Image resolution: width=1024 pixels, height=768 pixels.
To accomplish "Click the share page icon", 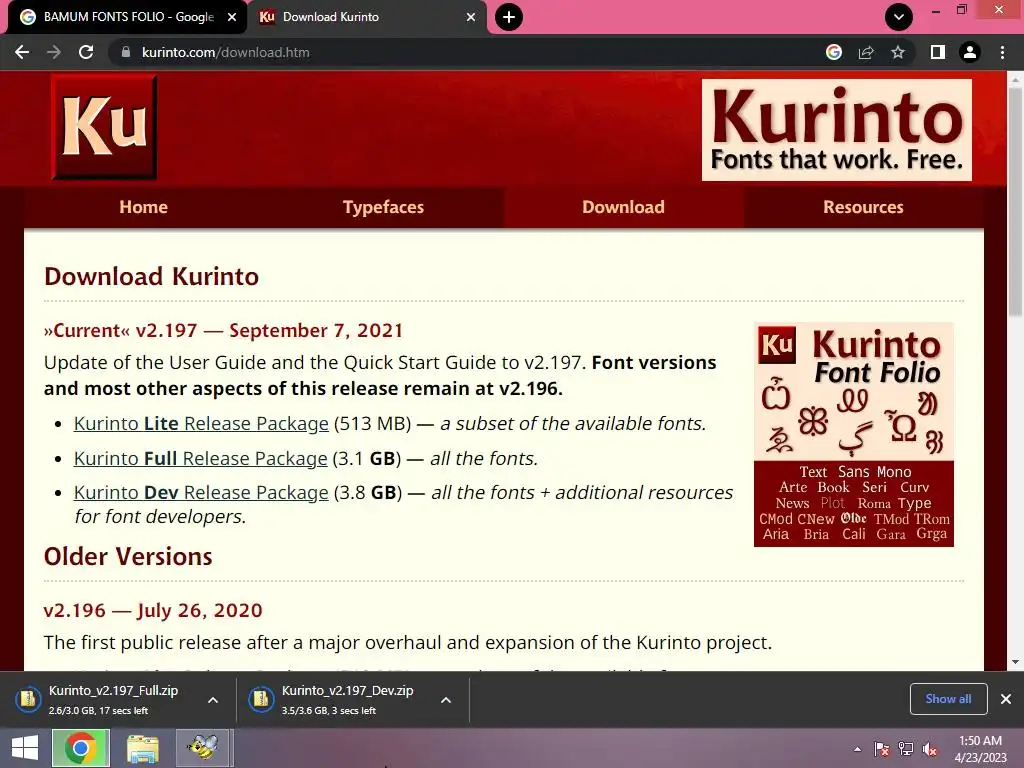I will 866,52.
